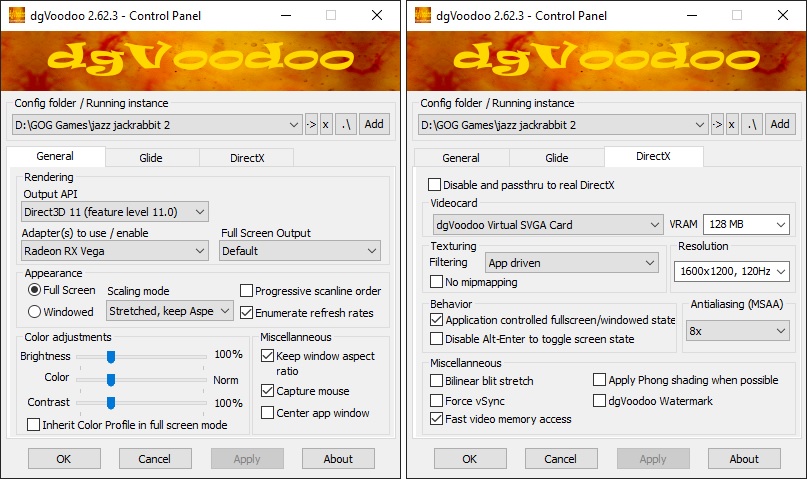Switch to the DirectX tab in the left window
The width and height of the screenshot is (810, 482).
click(247, 158)
